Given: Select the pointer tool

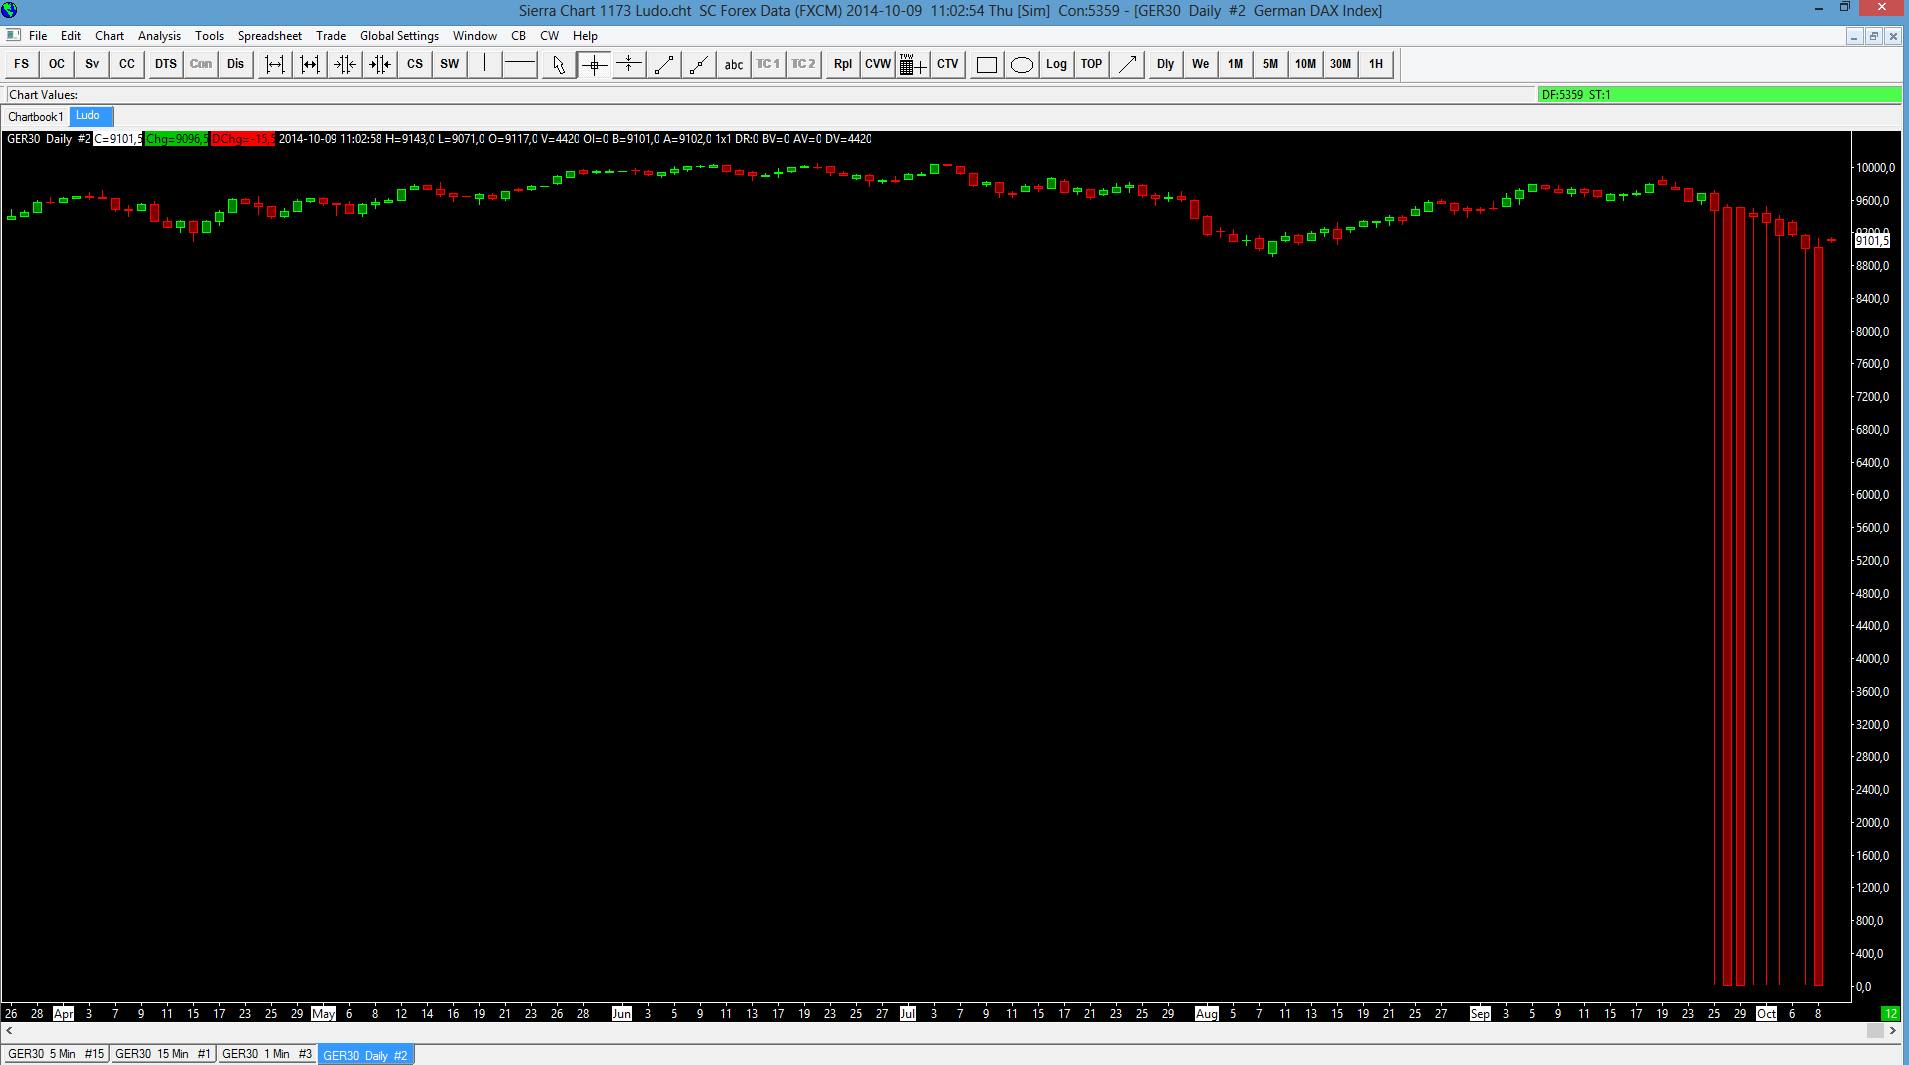Looking at the screenshot, I should pos(559,64).
